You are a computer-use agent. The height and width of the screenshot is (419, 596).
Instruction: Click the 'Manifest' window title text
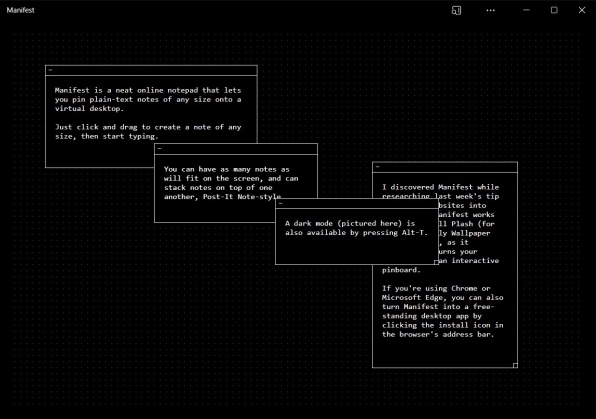[21, 10]
